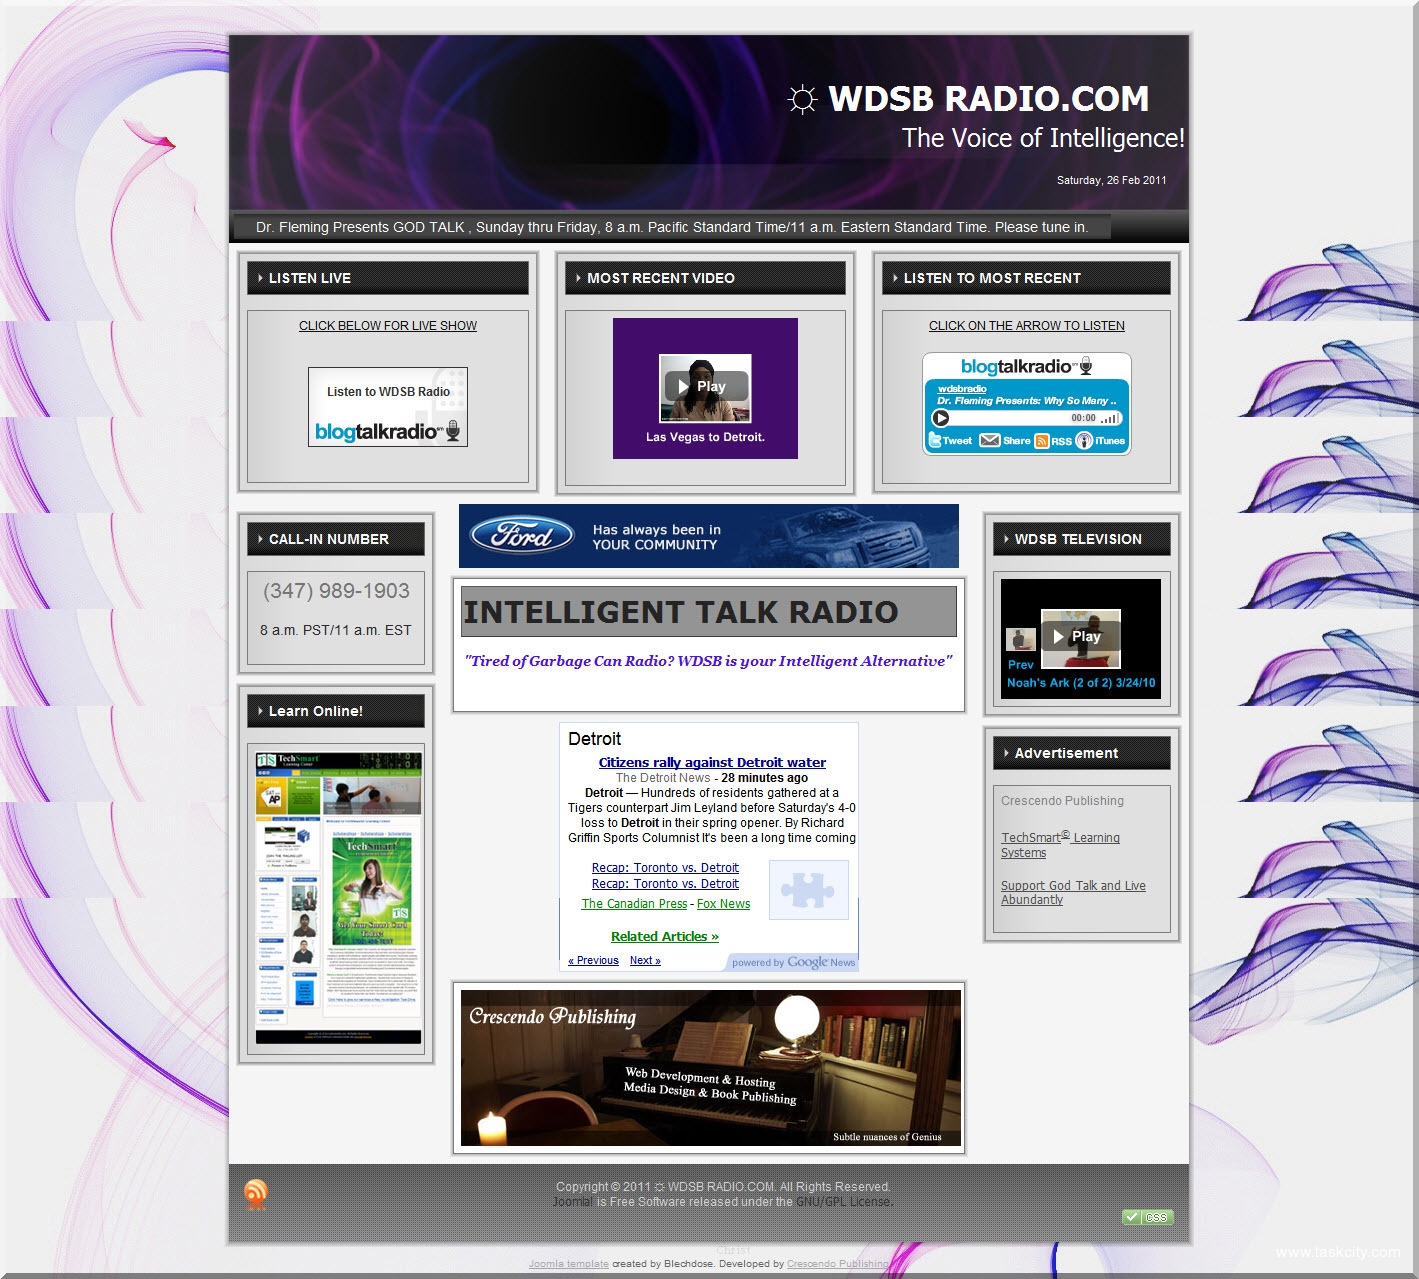Viewport: 1419px width, 1279px height.
Task: Open the first Recap: Toronto vs. Detroit link
Action: pyautogui.click(x=665, y=868)
